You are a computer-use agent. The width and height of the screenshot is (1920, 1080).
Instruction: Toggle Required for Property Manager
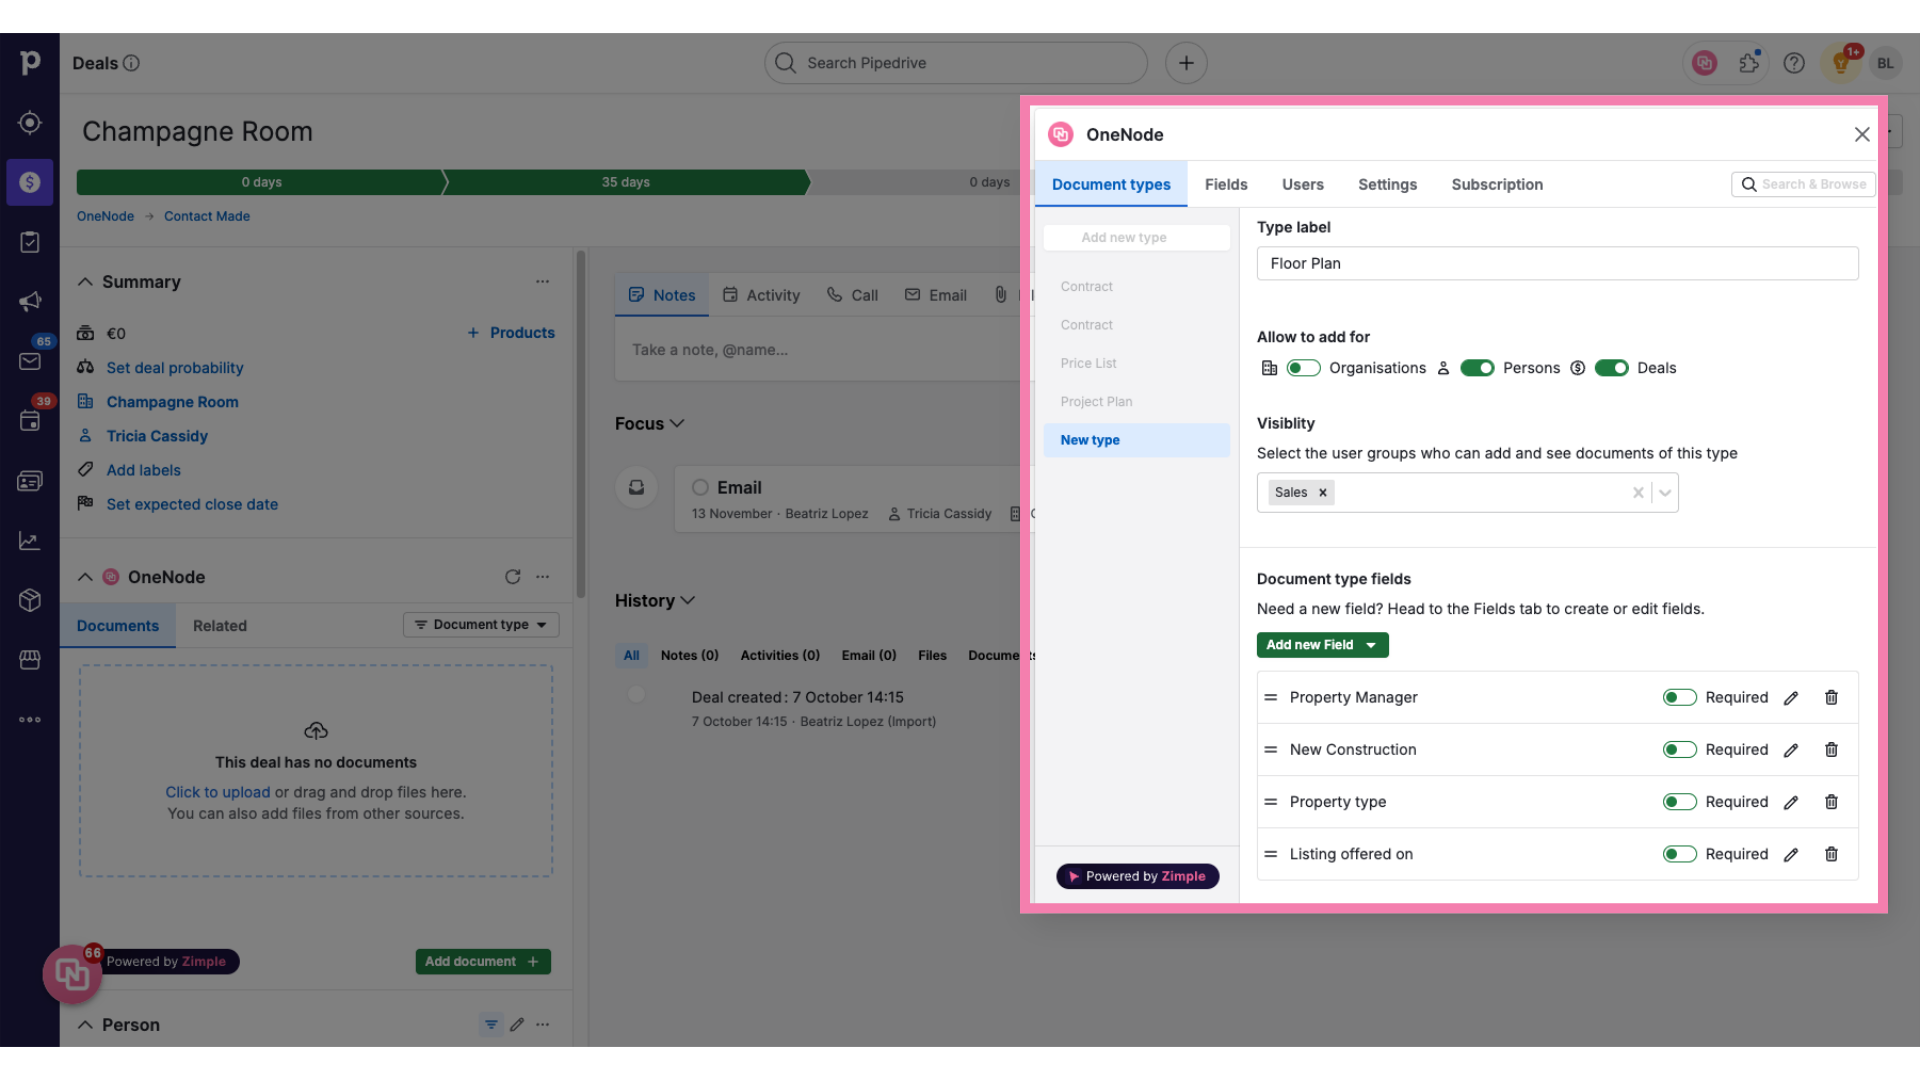click(1679, 698)
